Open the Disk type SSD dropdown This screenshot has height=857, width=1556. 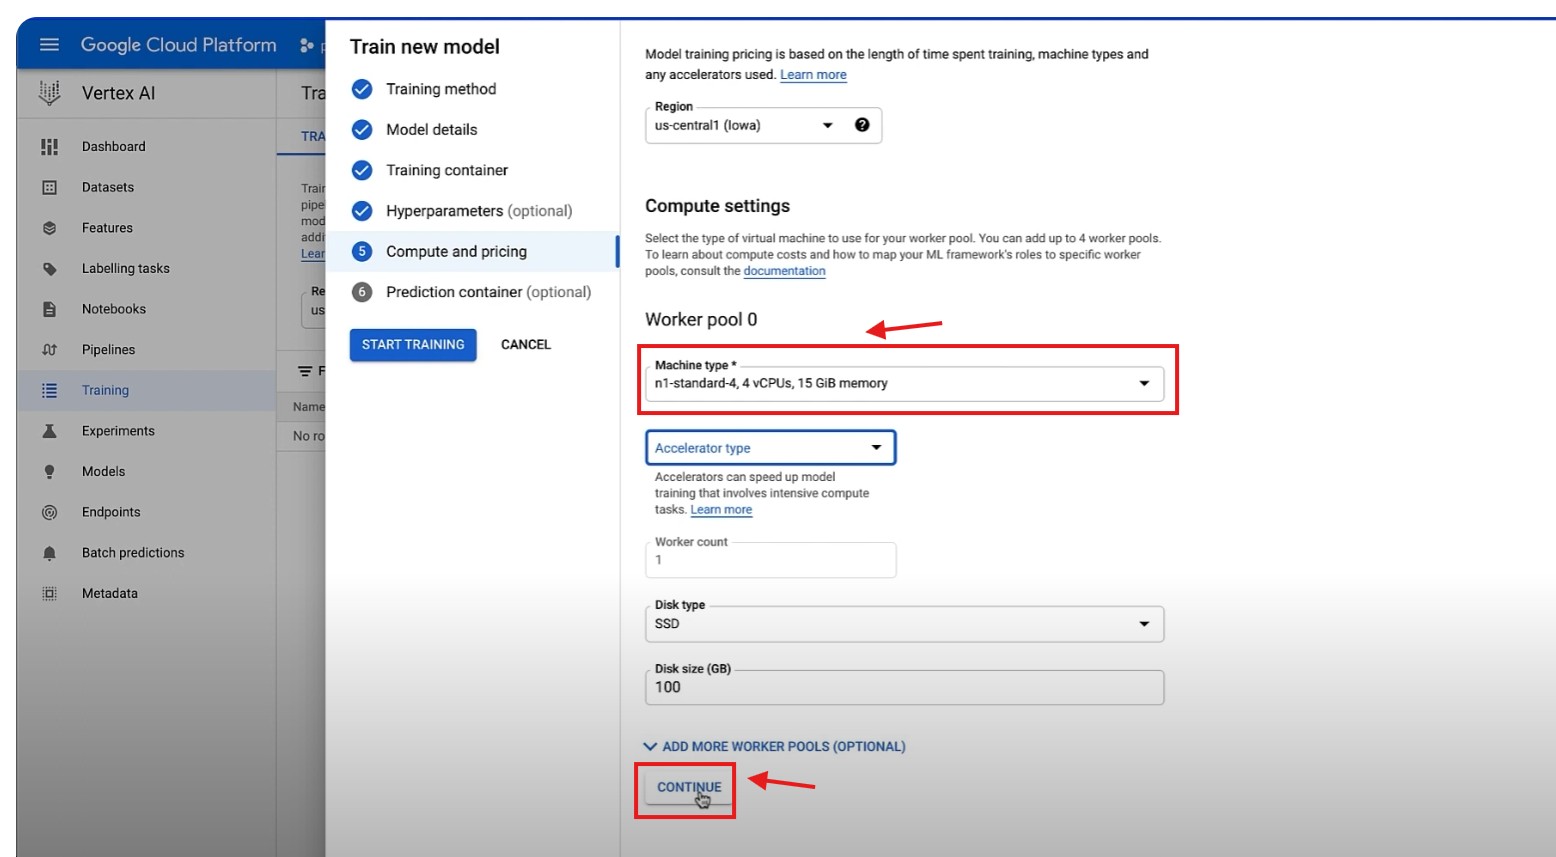(904, 624)
